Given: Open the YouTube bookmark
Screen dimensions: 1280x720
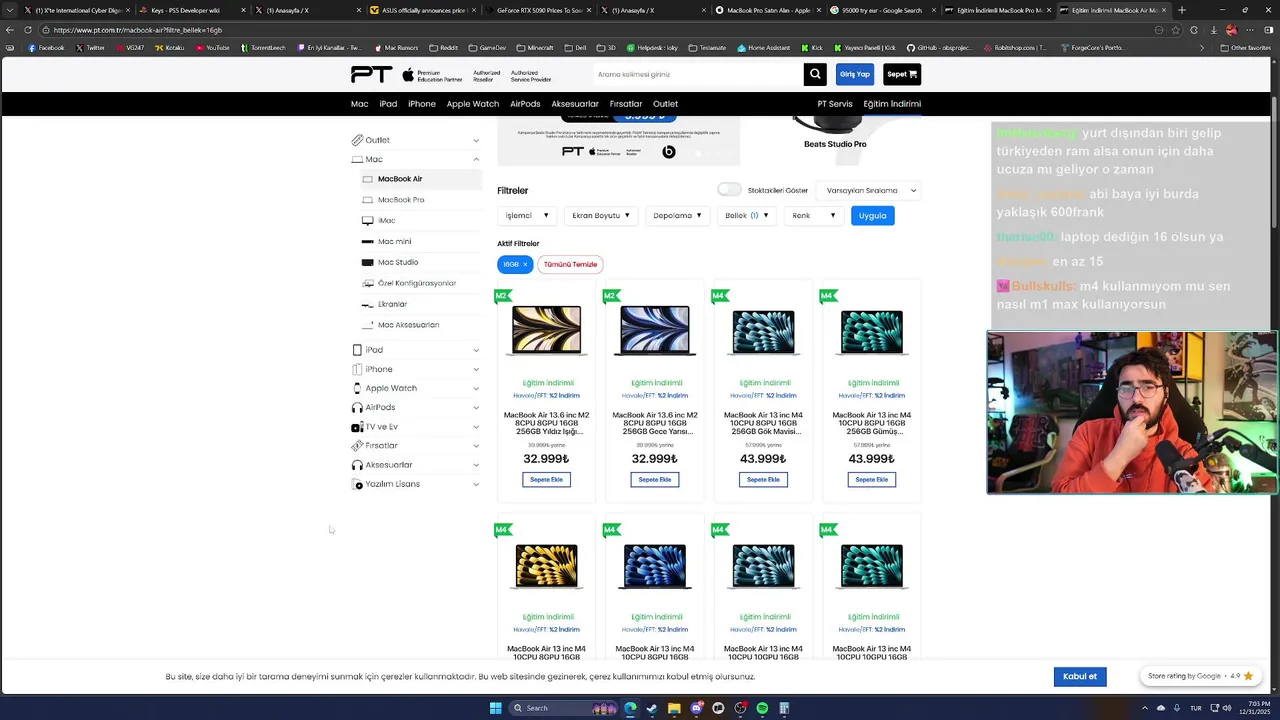Looking at the screenshot, I should click(x=212, y=47).
